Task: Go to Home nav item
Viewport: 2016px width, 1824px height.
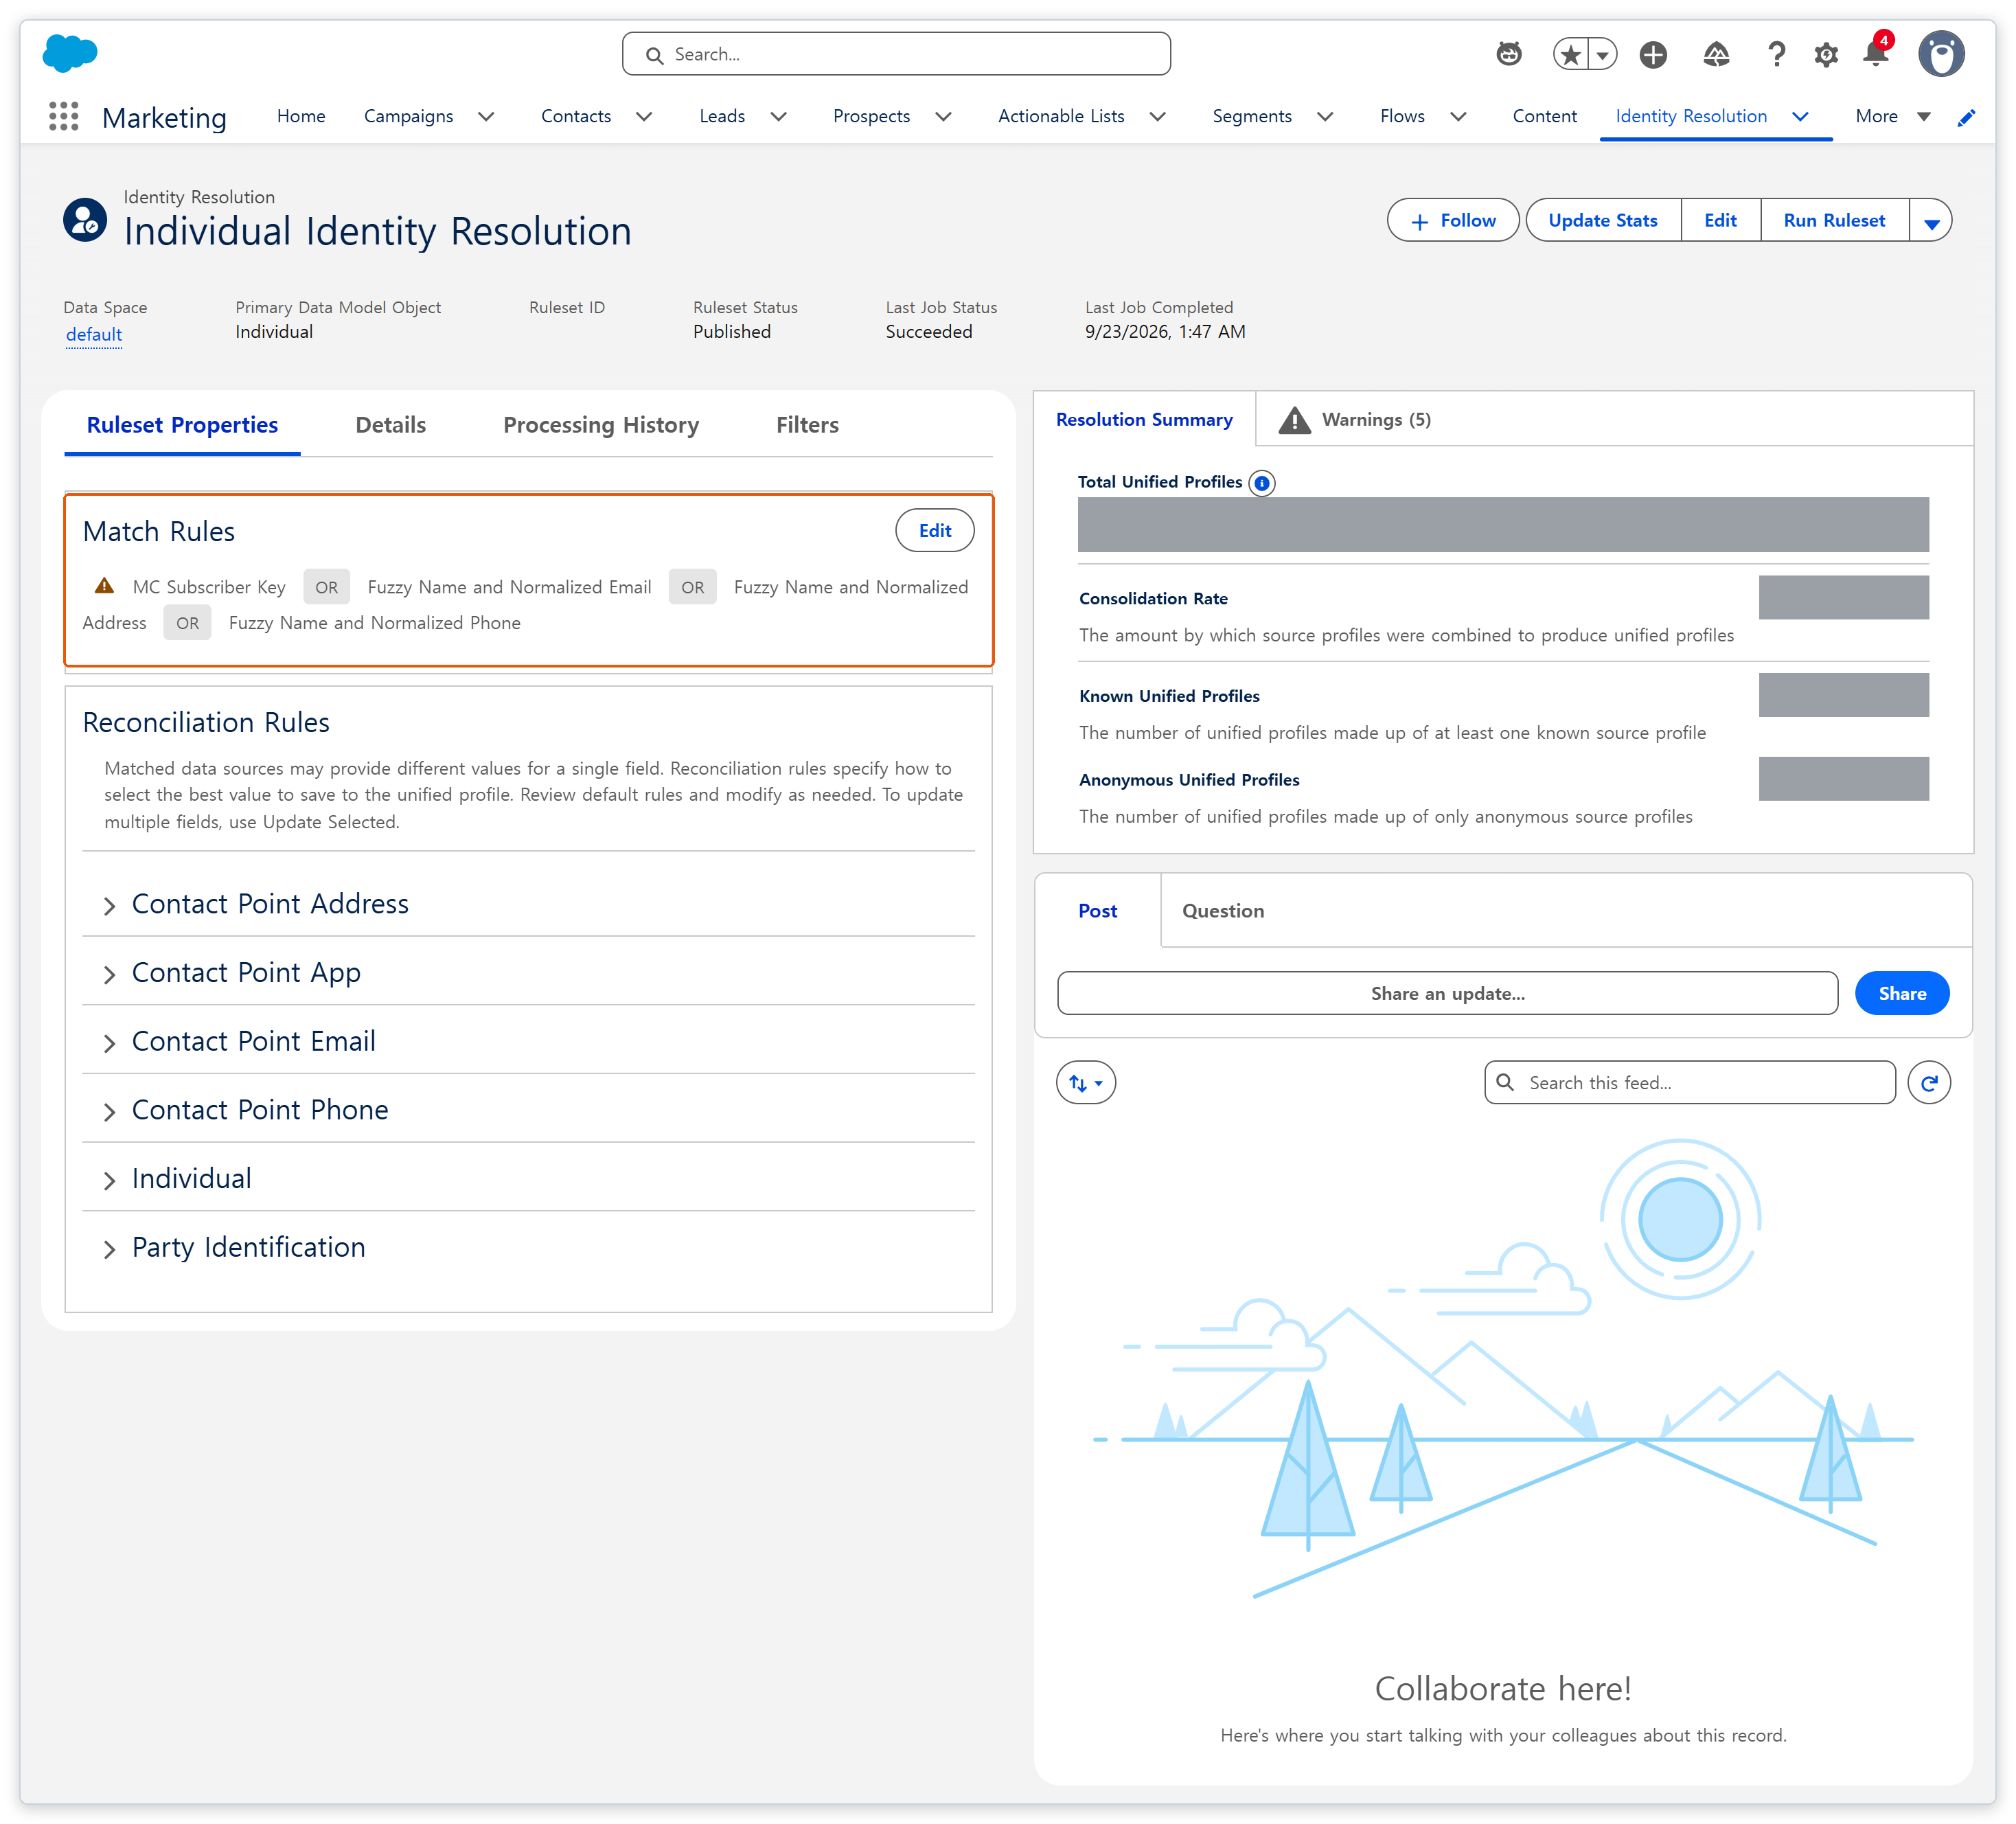Action: [x=301, y=116]
